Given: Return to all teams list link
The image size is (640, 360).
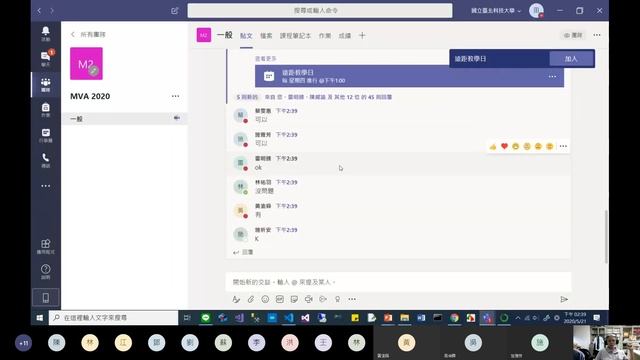Looking at the screenshot, I should tap(88, 34).
